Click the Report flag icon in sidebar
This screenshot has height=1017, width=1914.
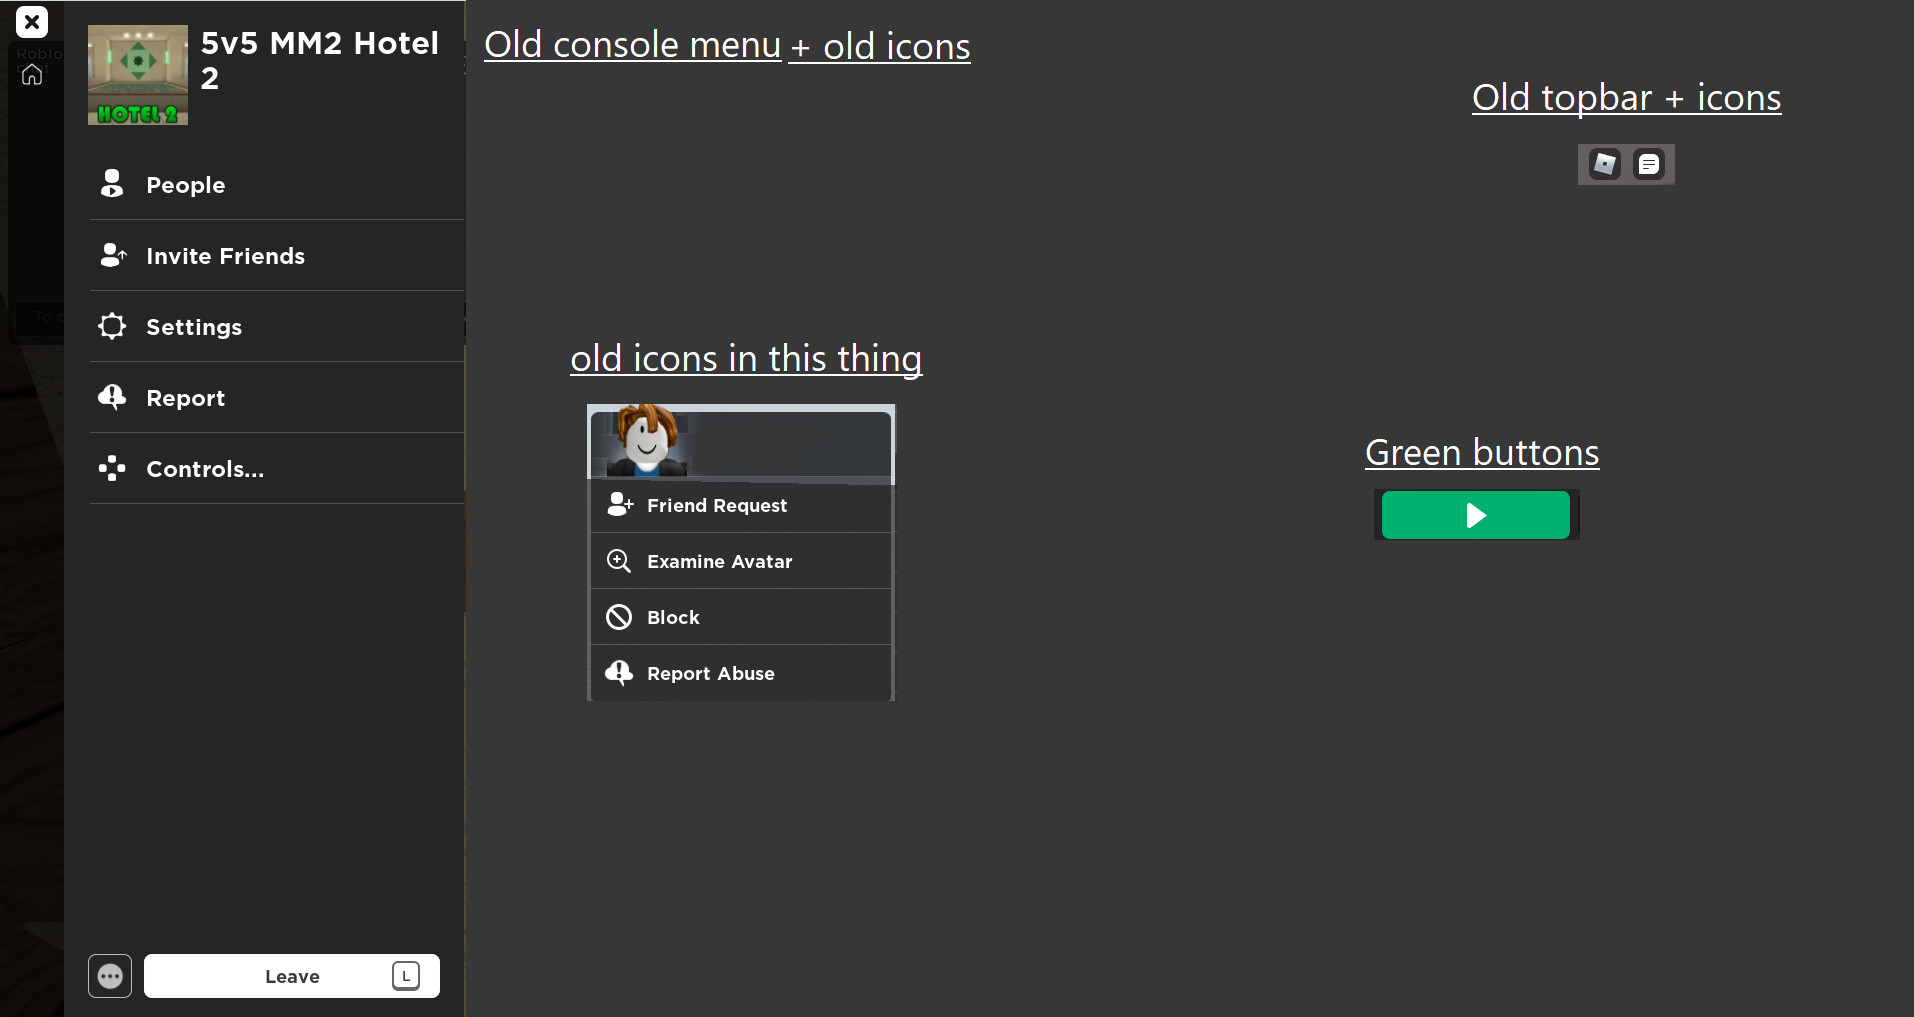click(110, 397)
